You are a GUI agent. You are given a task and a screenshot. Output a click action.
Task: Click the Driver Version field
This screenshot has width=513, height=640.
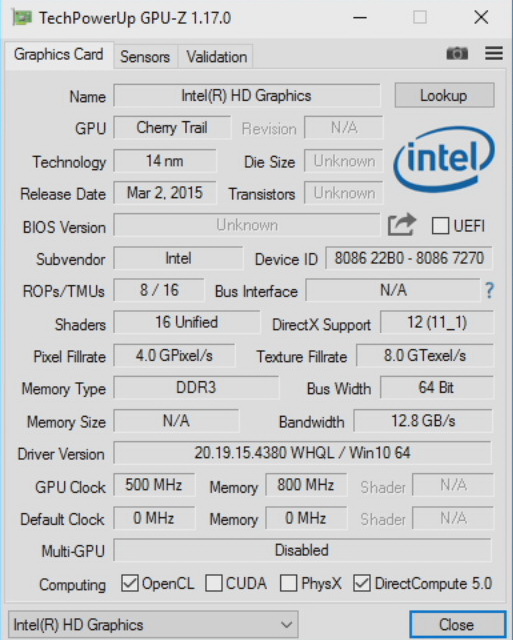302,453
